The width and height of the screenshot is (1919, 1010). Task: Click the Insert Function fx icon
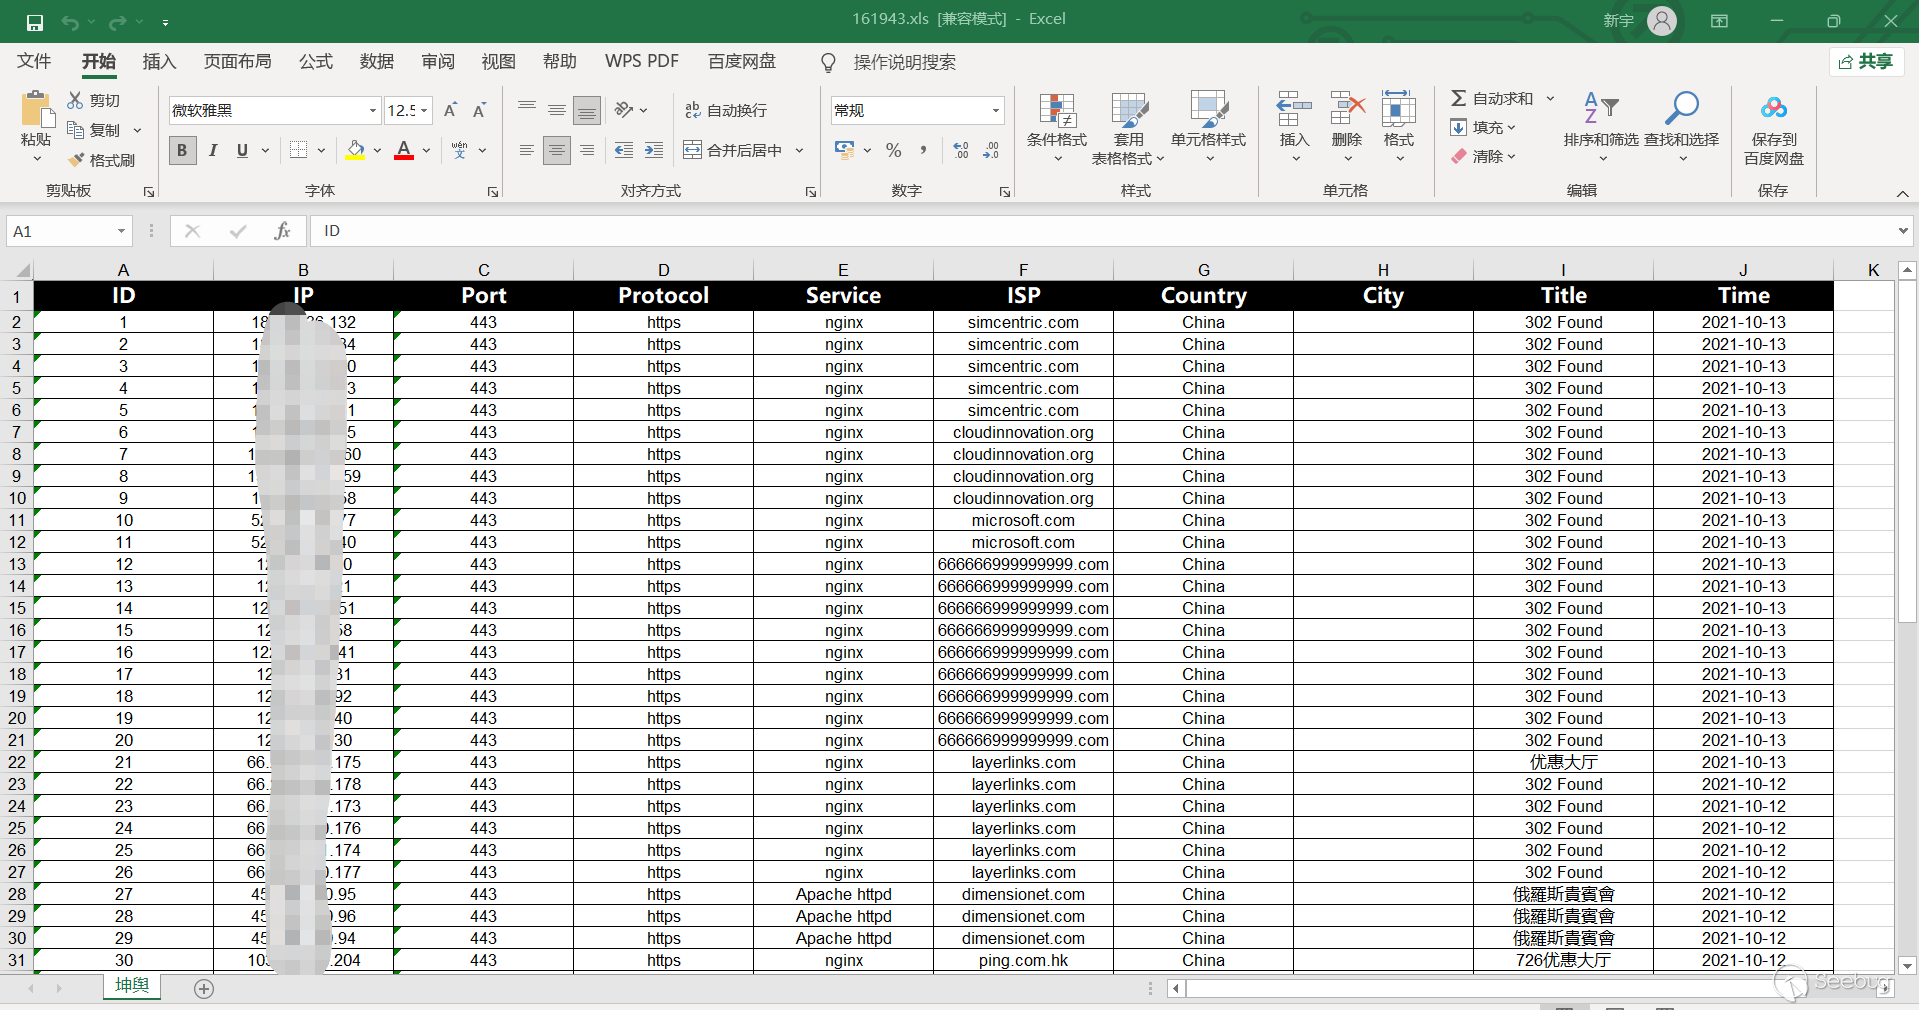[x=282, y=231]
